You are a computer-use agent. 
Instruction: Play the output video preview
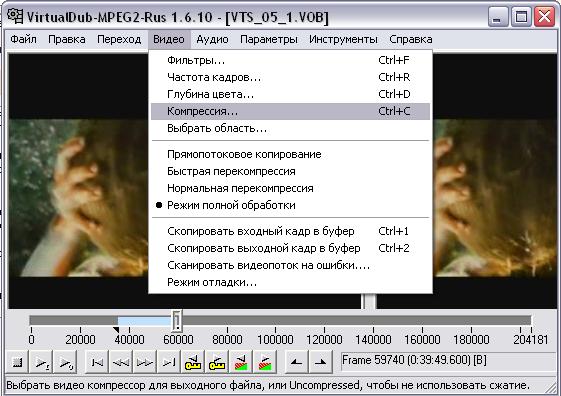pos(66,362)
